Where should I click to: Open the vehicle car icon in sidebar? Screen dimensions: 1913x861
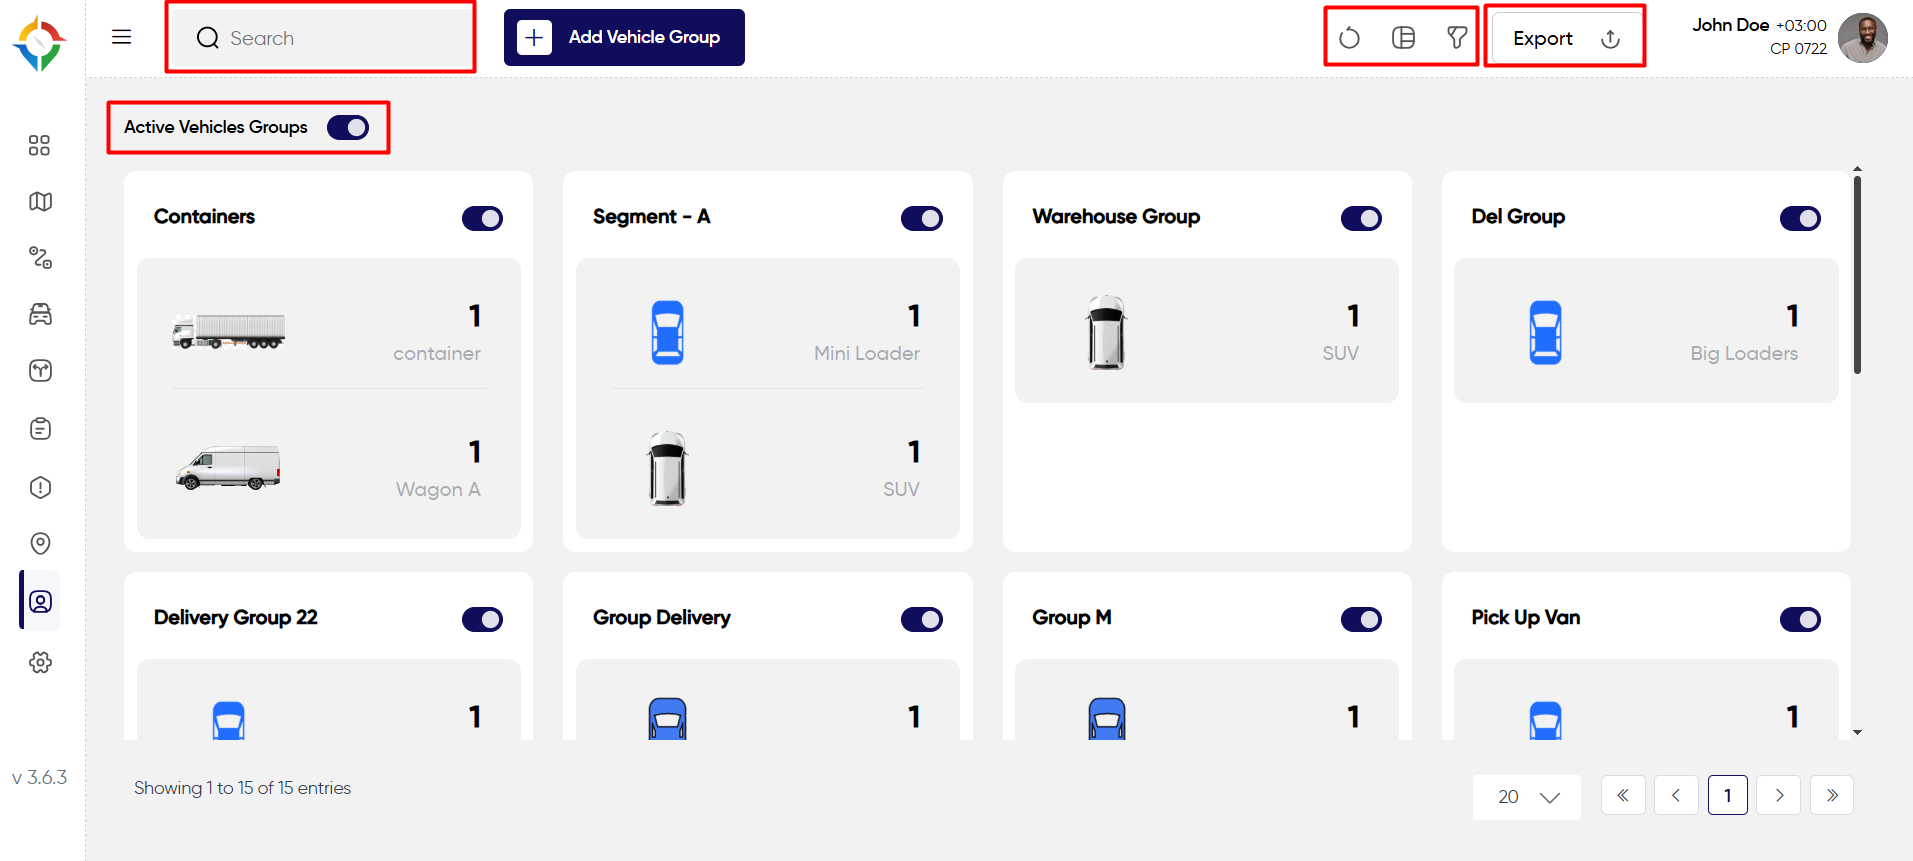(40, 314)
